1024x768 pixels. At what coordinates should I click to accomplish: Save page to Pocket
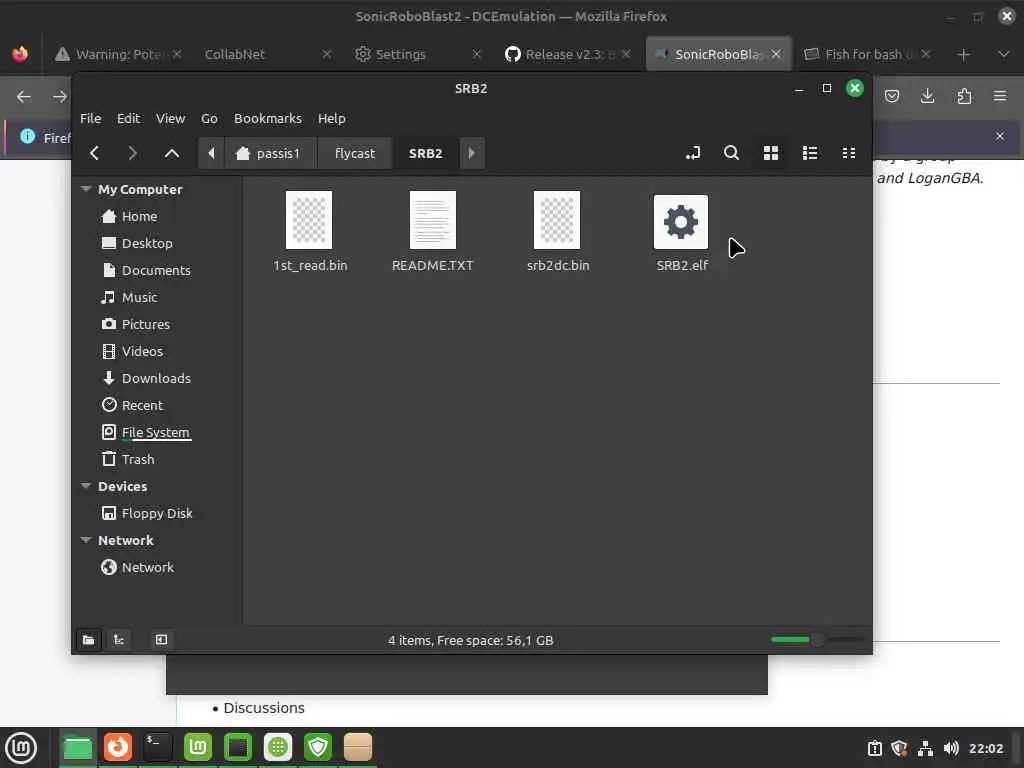891,97
